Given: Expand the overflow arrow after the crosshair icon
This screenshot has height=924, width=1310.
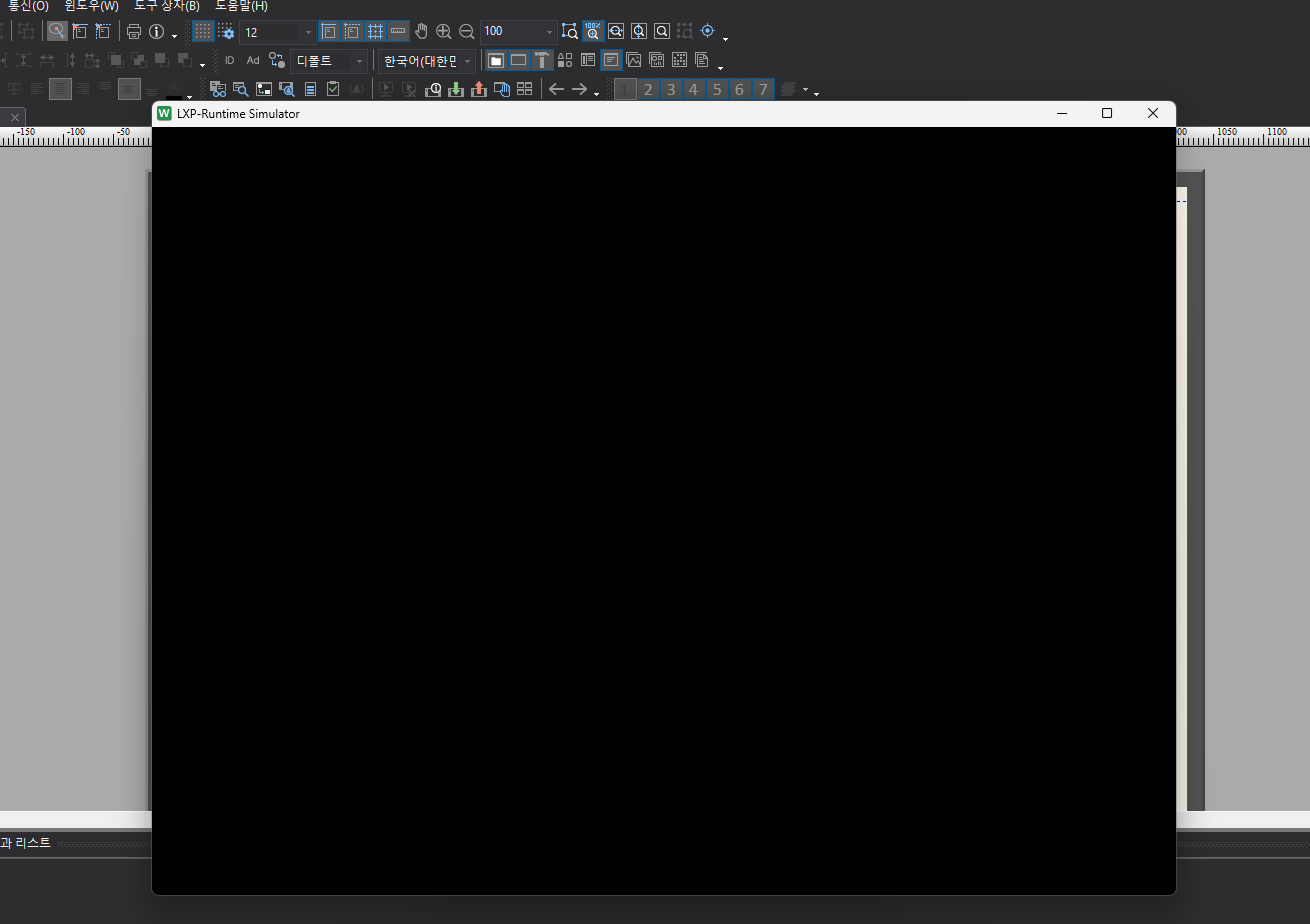Looking at the screenshot, I should [x=725, y=38].
